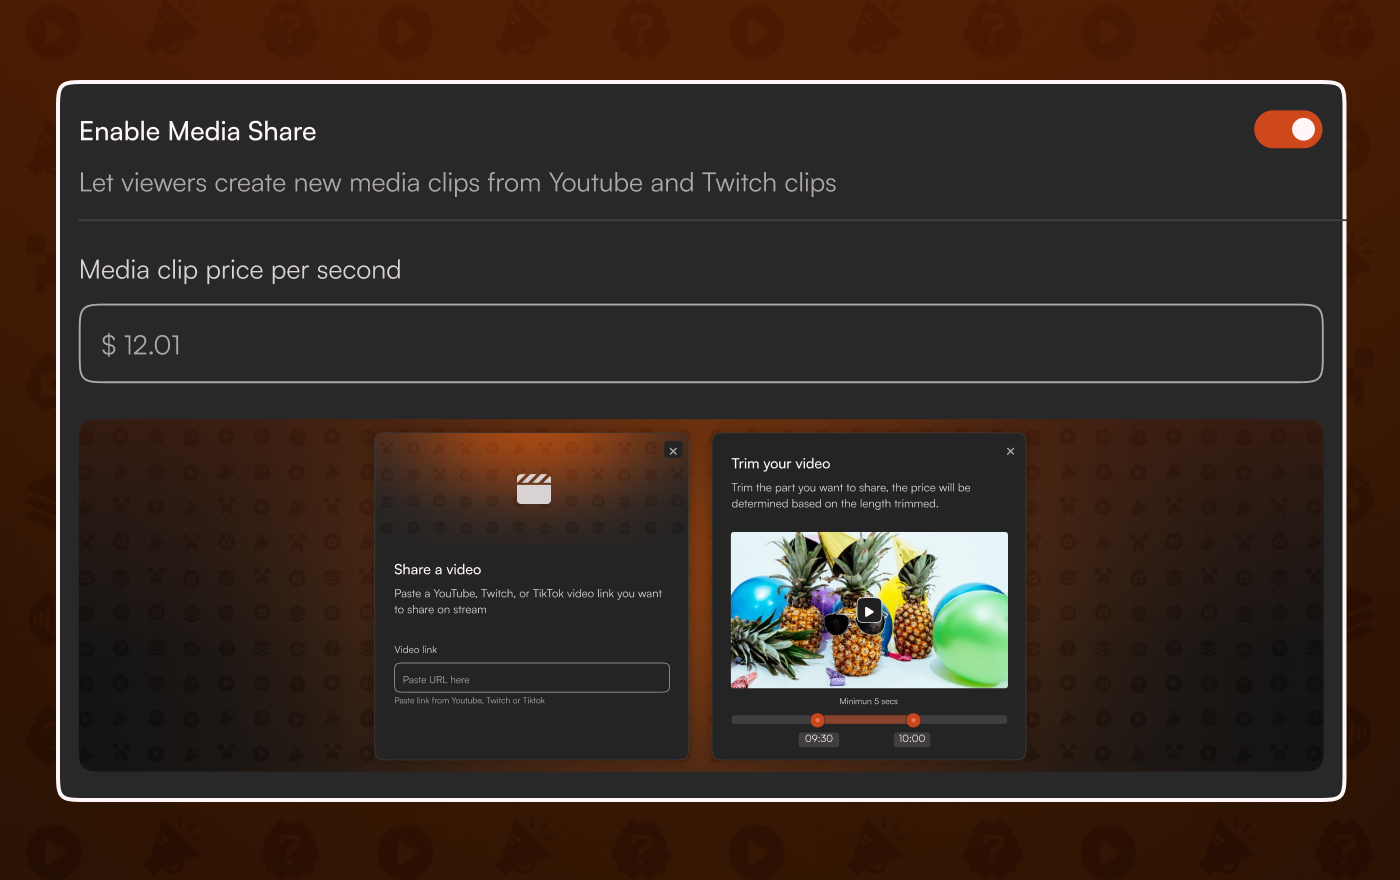Close the Share a video dialog
The image size is (1400, 880).
tap(673, 451)
